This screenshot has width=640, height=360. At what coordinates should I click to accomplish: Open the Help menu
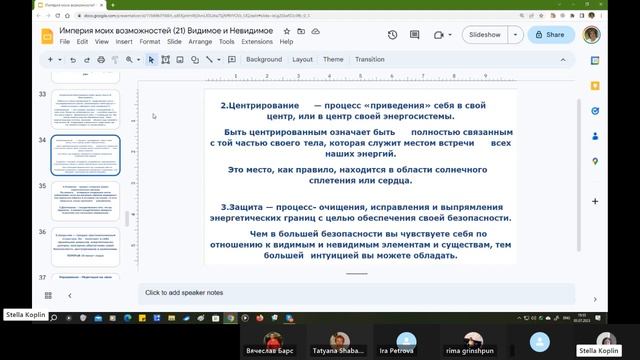click(286, 42)
